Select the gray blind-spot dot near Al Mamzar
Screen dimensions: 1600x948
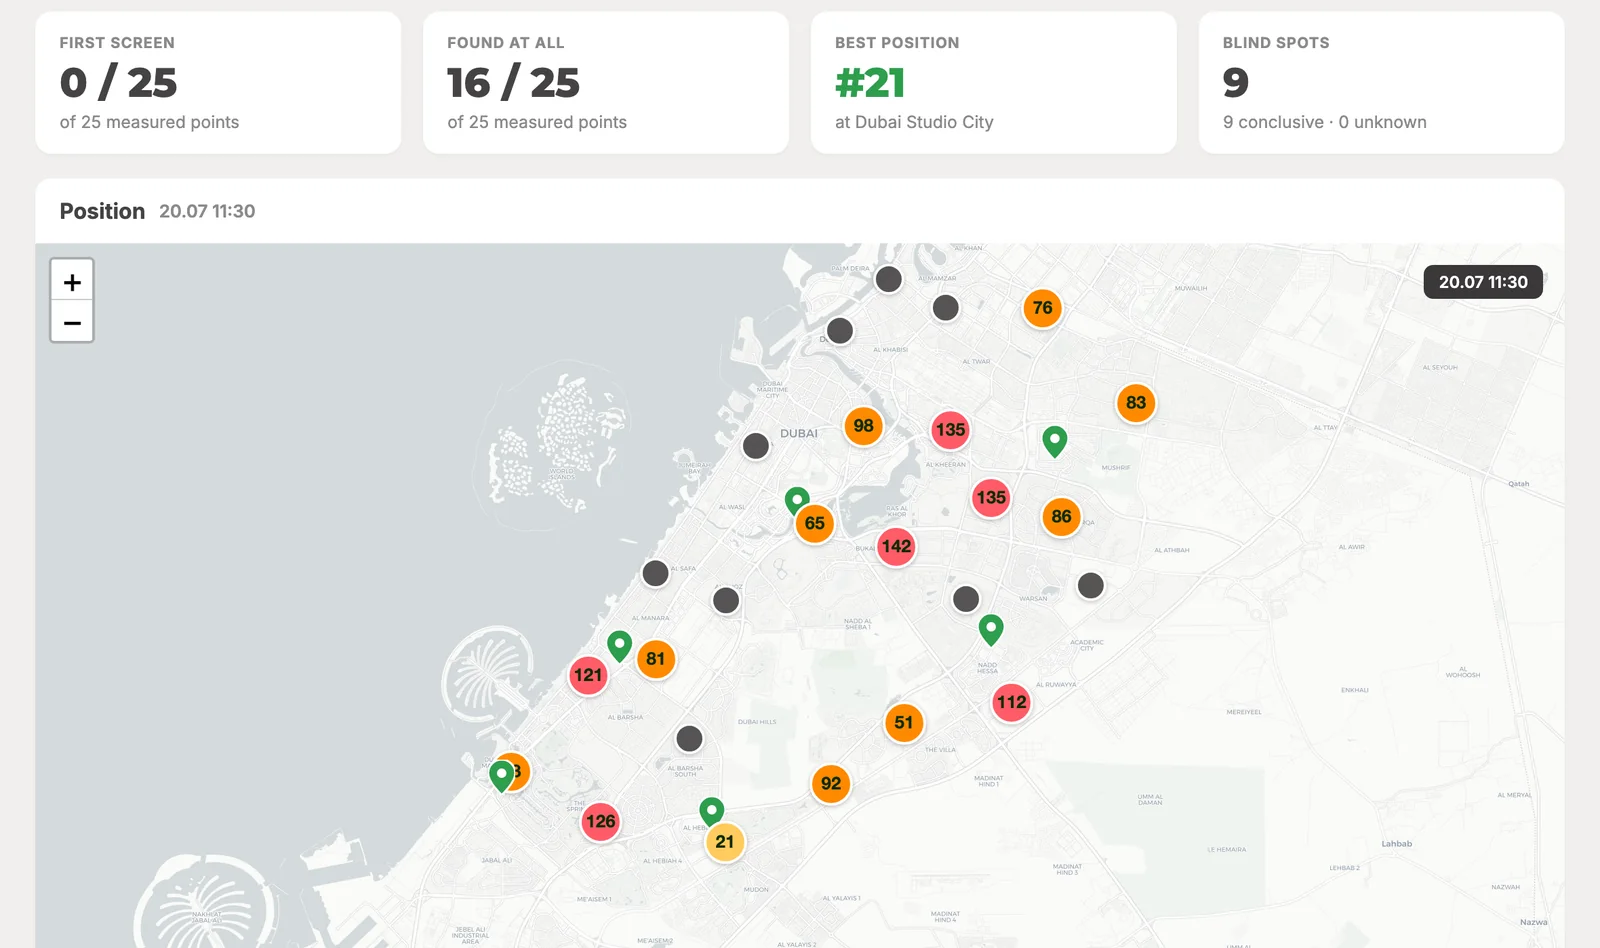coord(946,308)
